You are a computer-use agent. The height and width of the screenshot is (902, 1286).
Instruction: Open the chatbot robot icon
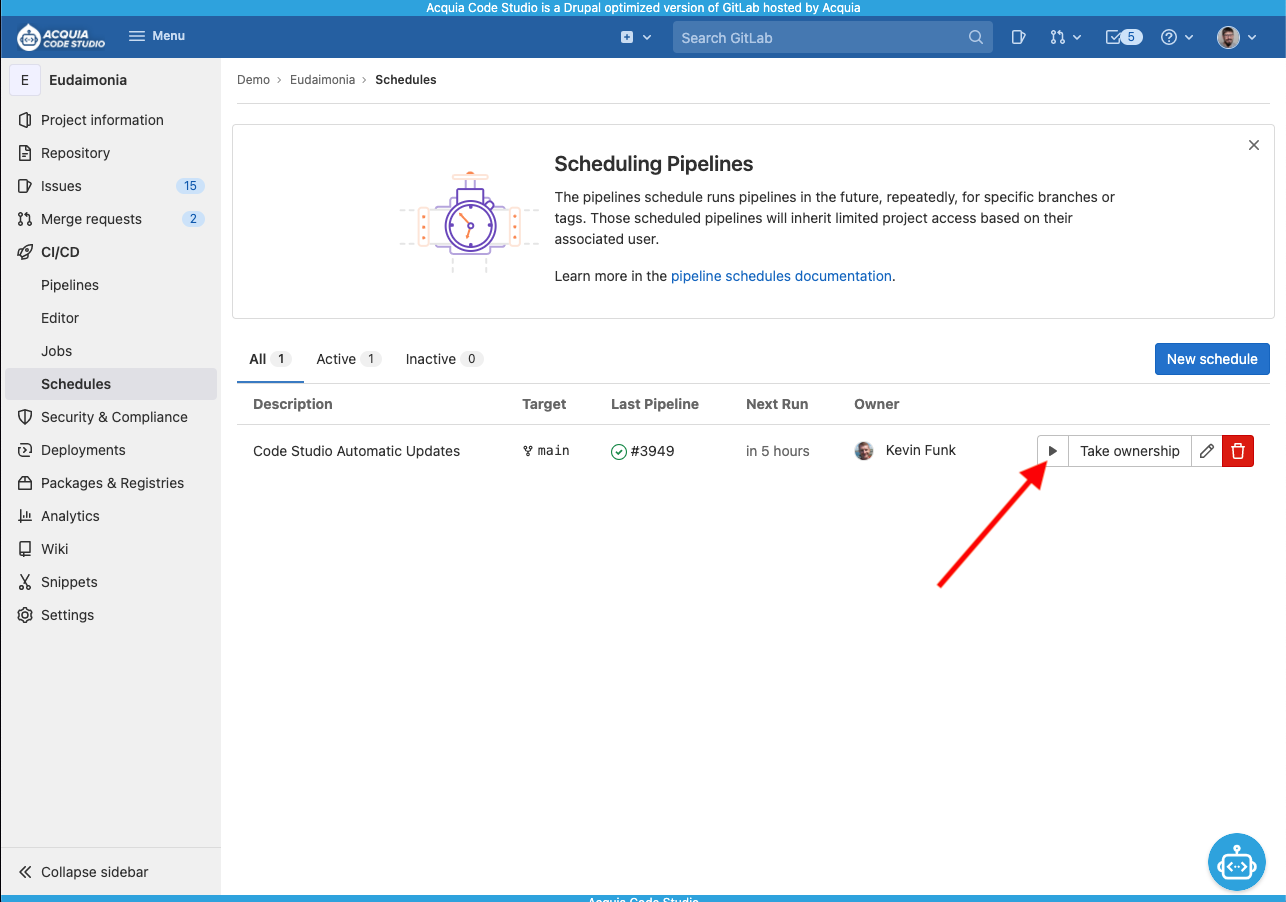click(1237, 861)
